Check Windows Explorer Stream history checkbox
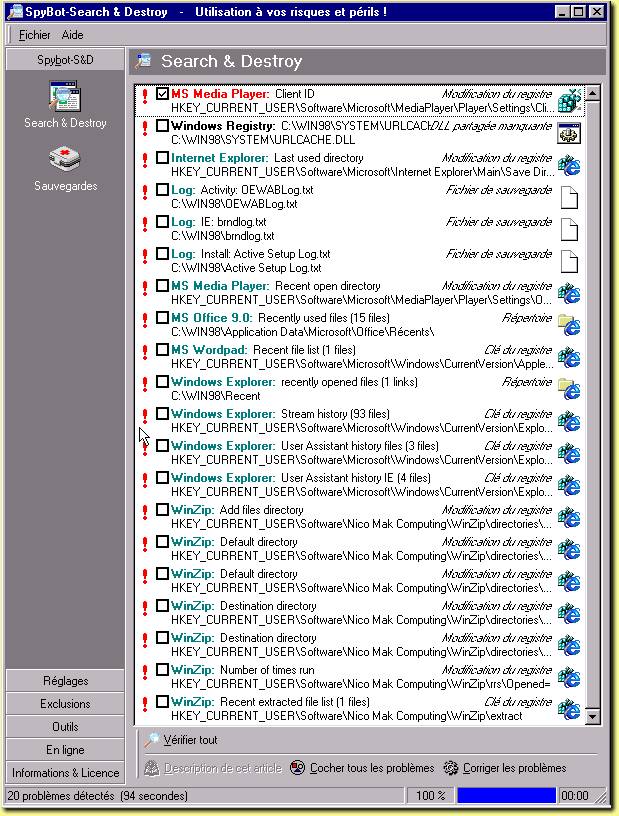 point(162,414)
